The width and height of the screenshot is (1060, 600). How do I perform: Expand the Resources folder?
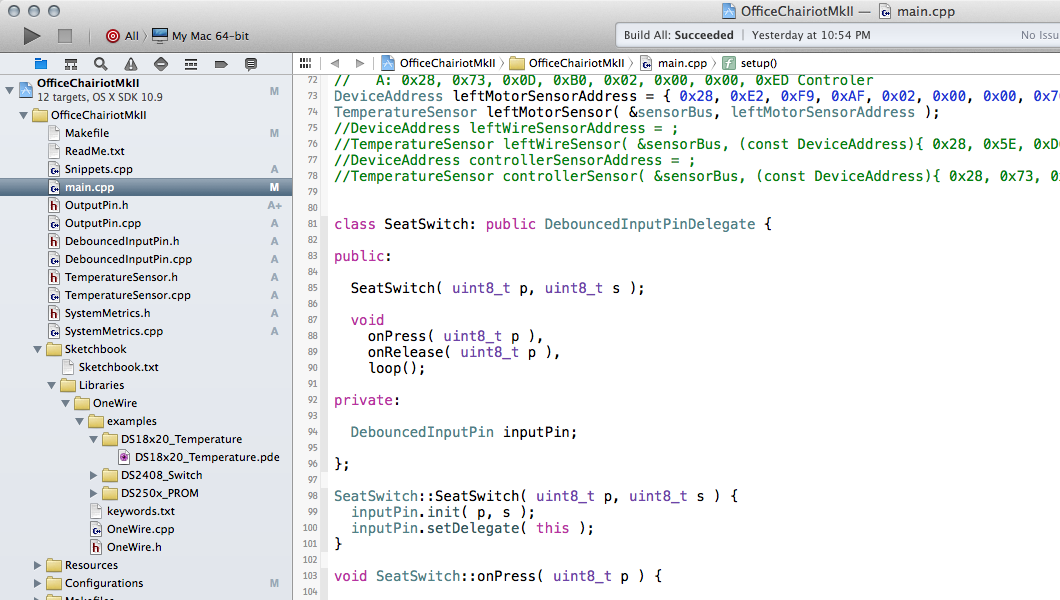point(38,565)
